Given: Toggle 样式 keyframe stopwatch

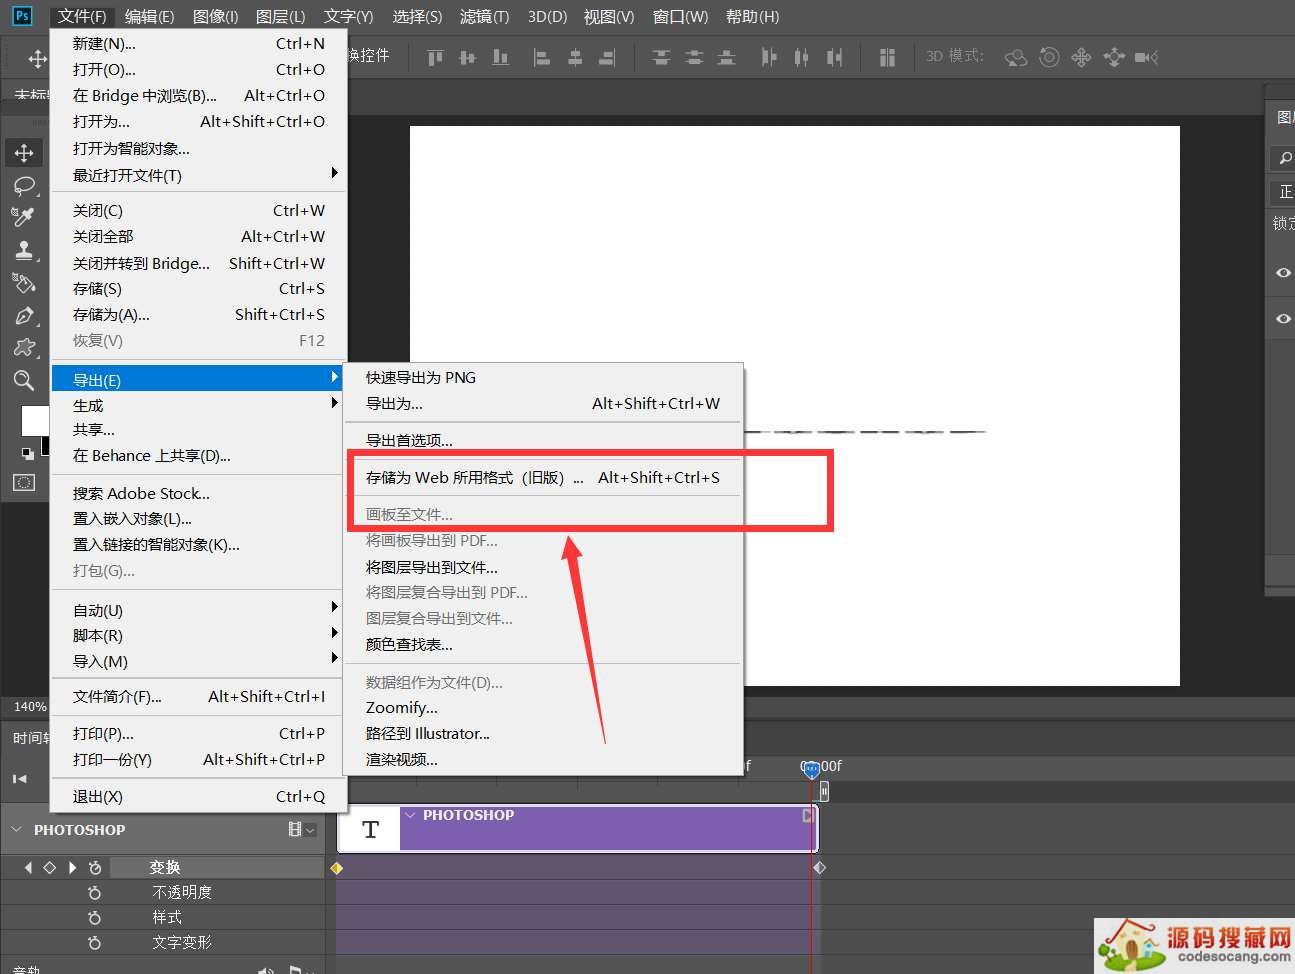Looking at the screenshot, I should (x=95, y=917).
